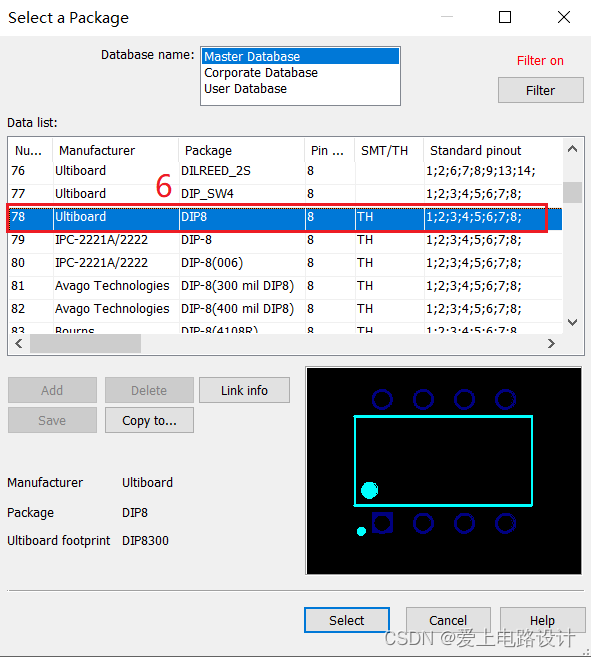The width and height of the screenshot is (591, 657).
Task: Maximize the Select a Package window
Action: (505, 17)
